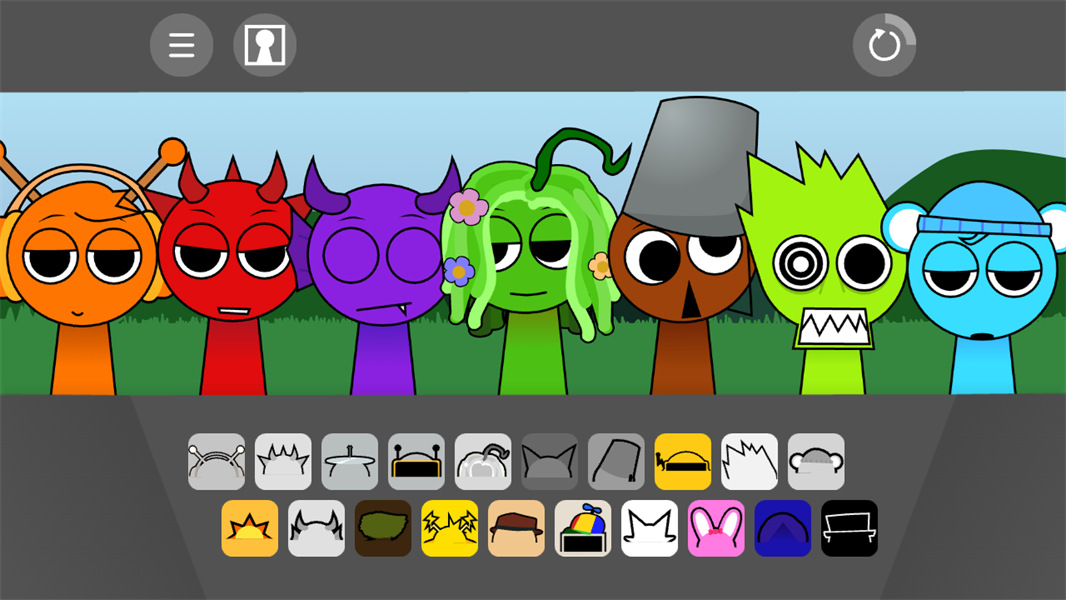Click the yellow headband icon in top row

(x=683, y=461)
